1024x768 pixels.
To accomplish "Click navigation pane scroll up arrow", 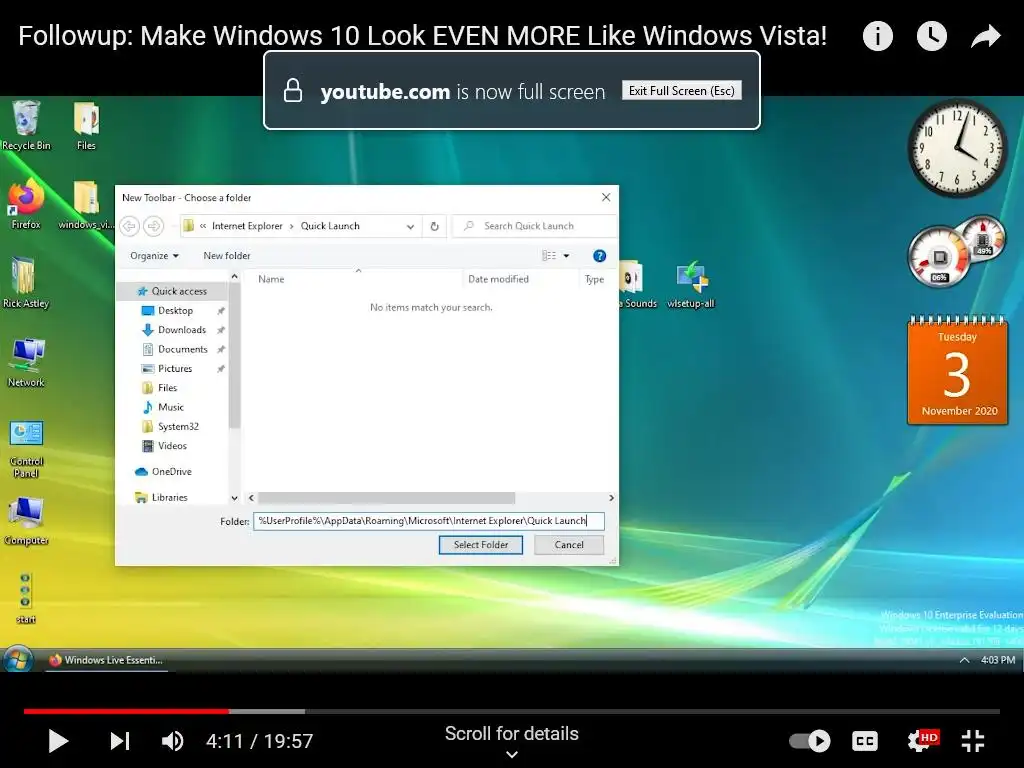I will 234,277.
